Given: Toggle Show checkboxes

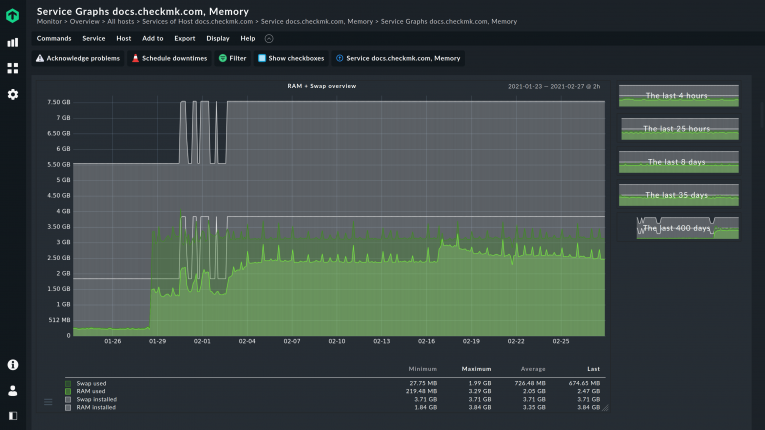Looking at the screenshot, I should pos(291,58).
